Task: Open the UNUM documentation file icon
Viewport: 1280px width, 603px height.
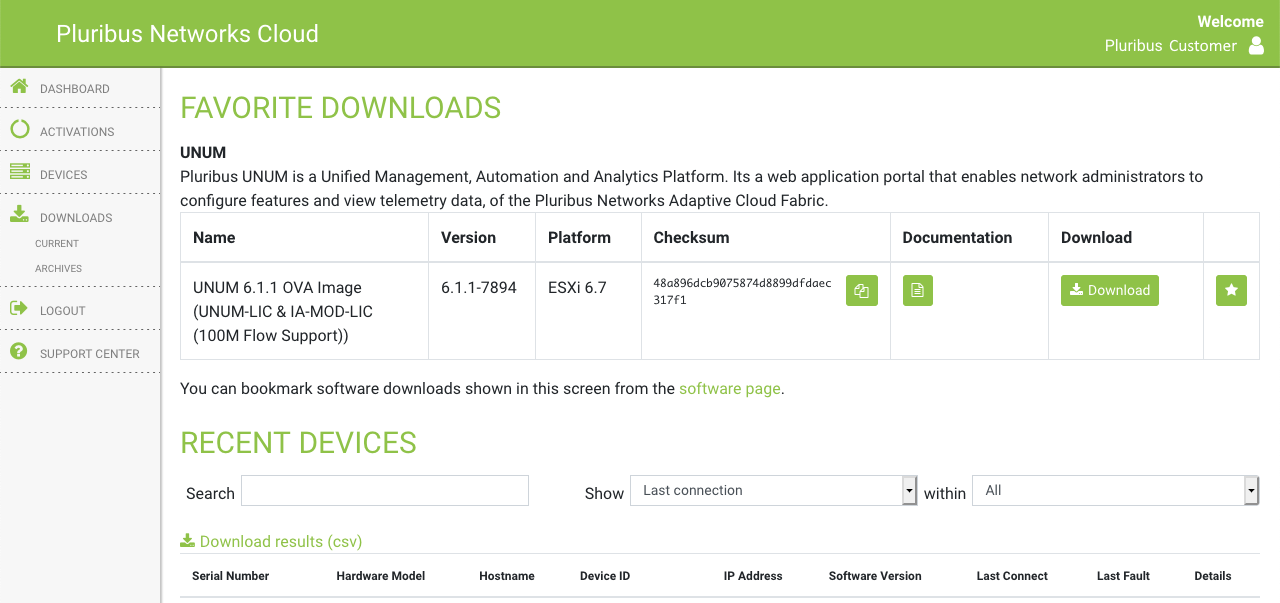Action: [x=918, y=291]
